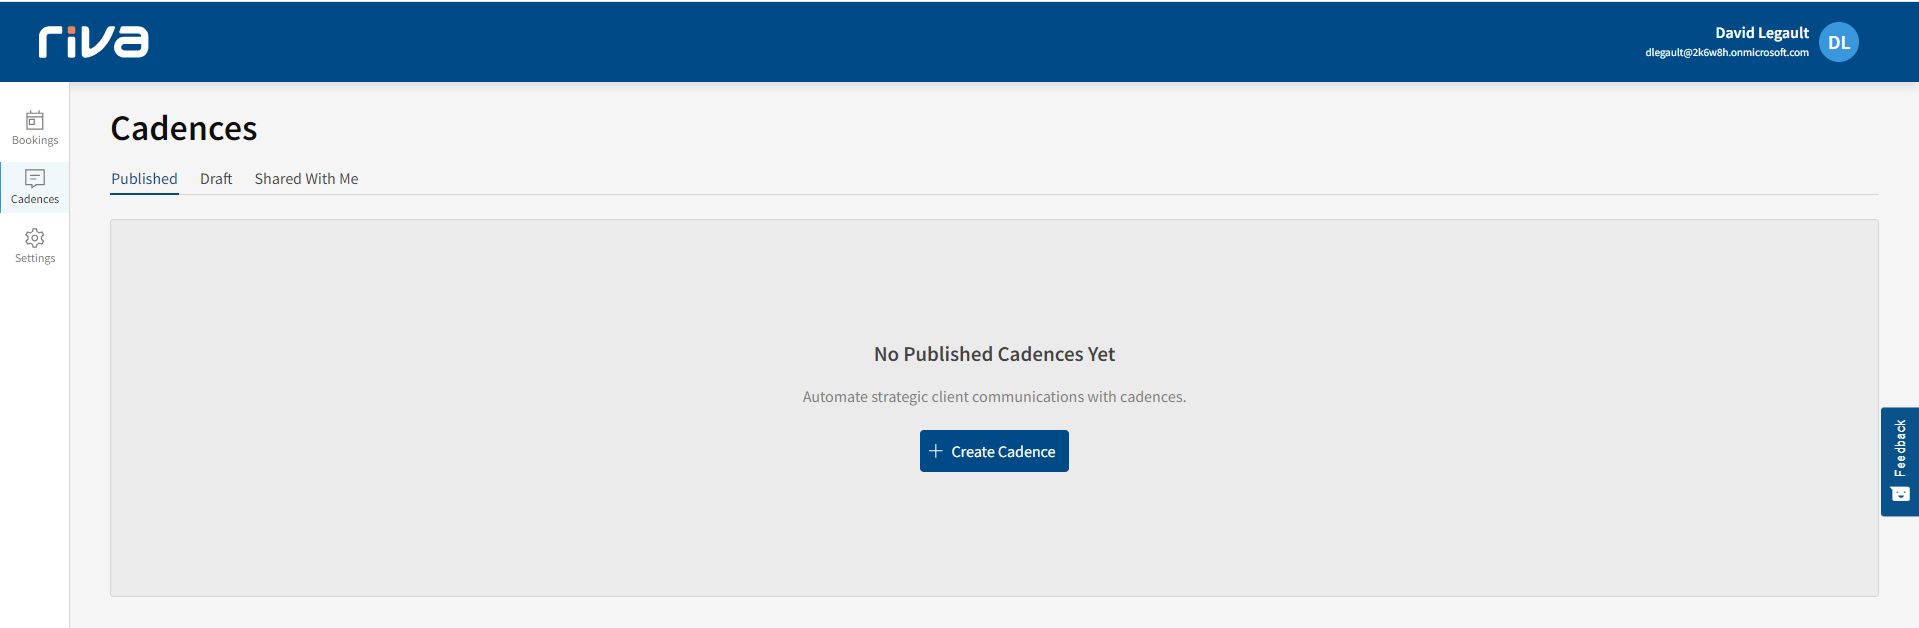This screenshot has width=1919, height=628.
Task: Click the Bookings label in sidebar
Action: [35, 141]
